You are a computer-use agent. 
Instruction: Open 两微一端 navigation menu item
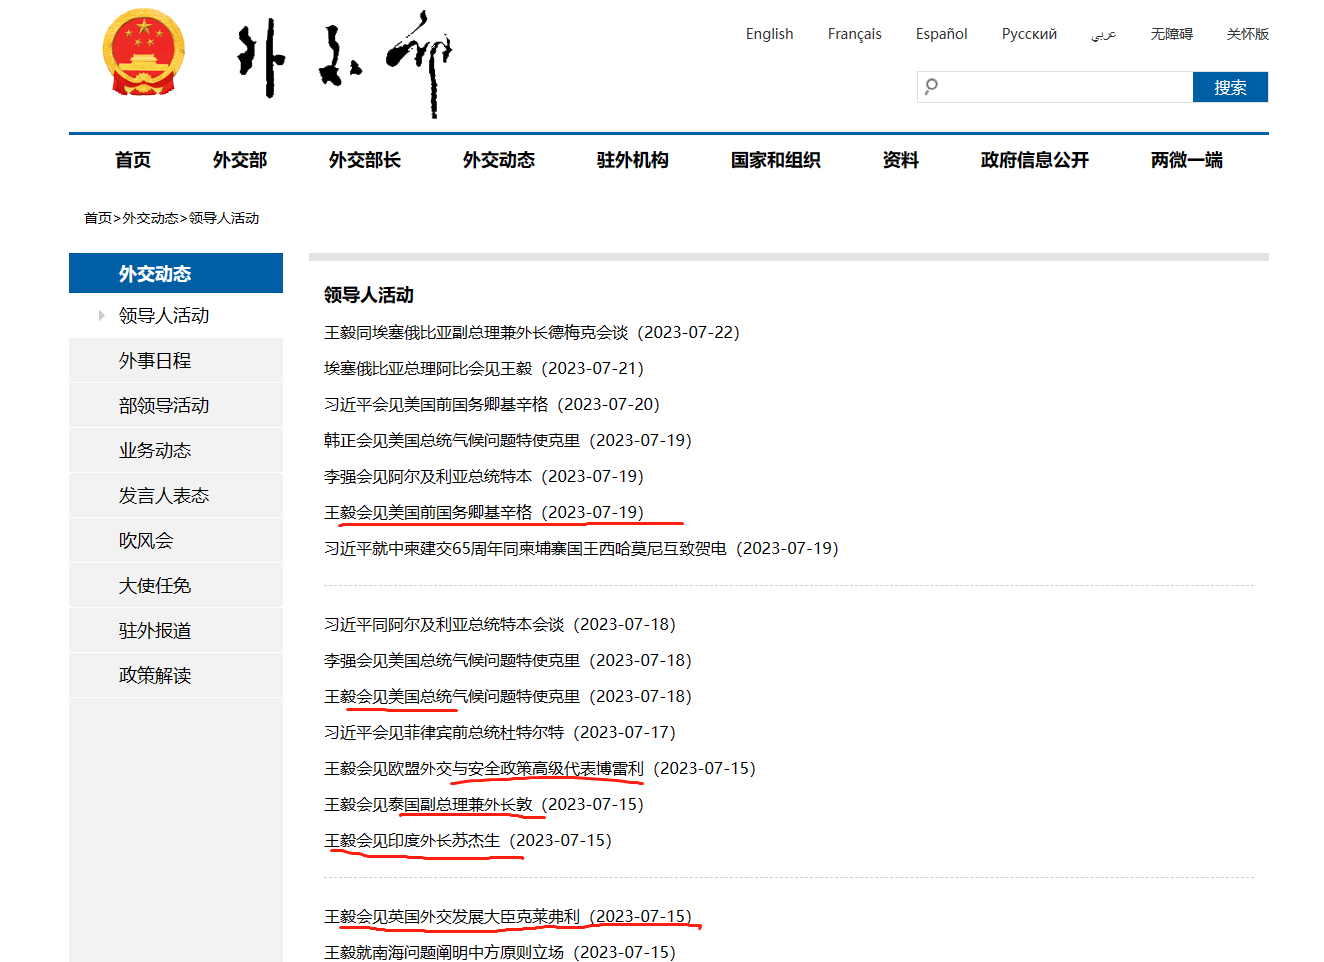point(1187,160)
